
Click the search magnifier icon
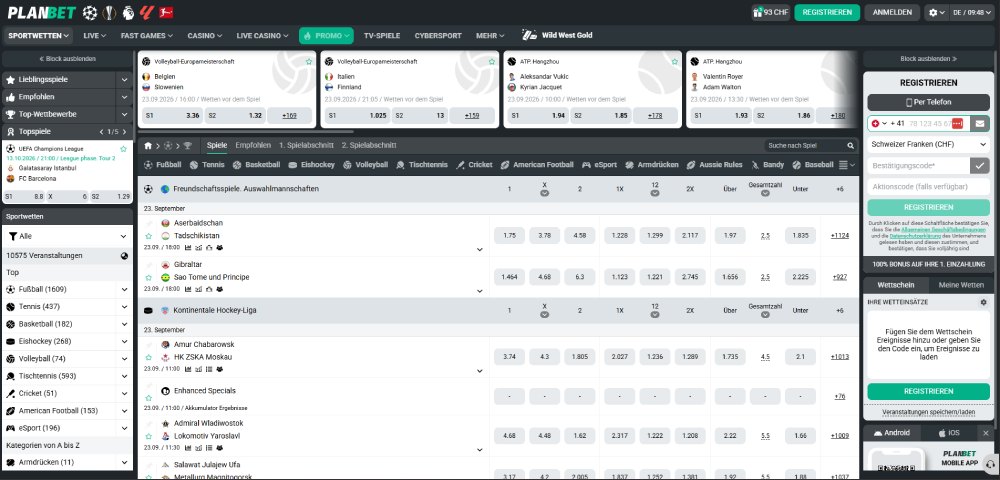850,146
